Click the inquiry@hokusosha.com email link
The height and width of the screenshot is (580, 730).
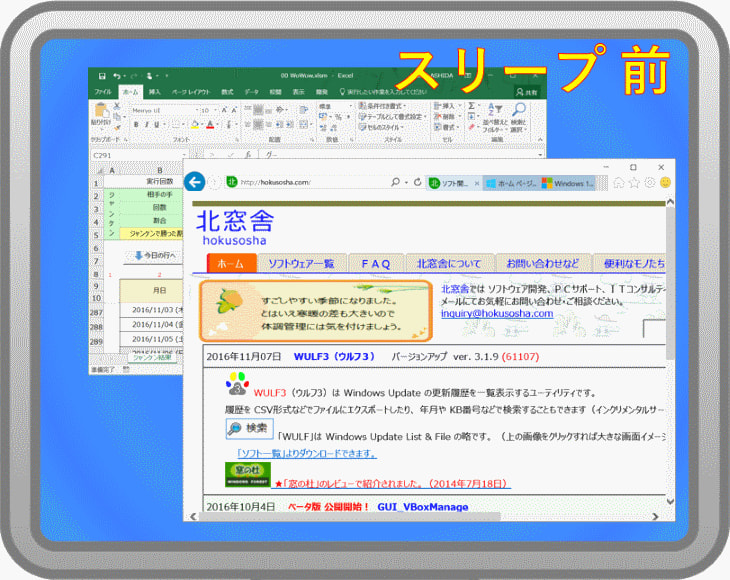click(x=497, y=313)
